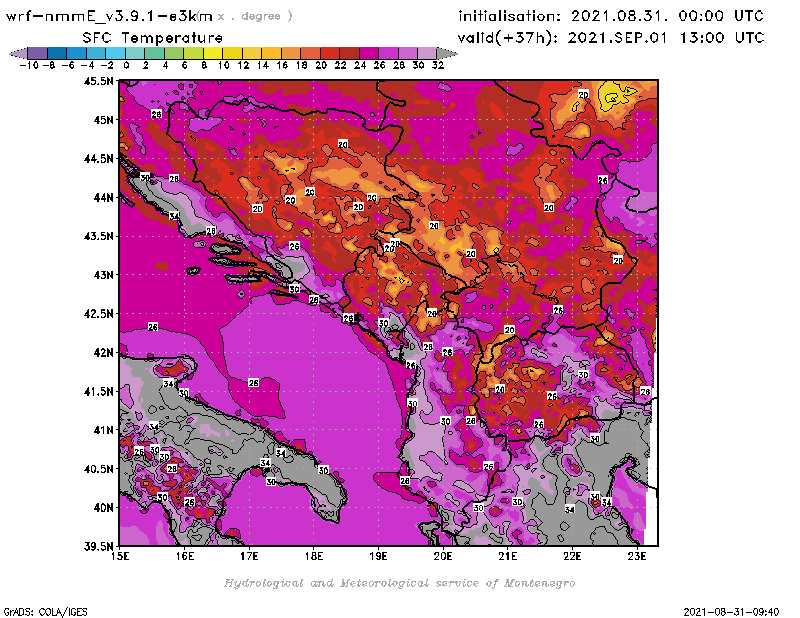Click the 16E longitude axis label
800x618 pixels.
(x=185, y=556)
